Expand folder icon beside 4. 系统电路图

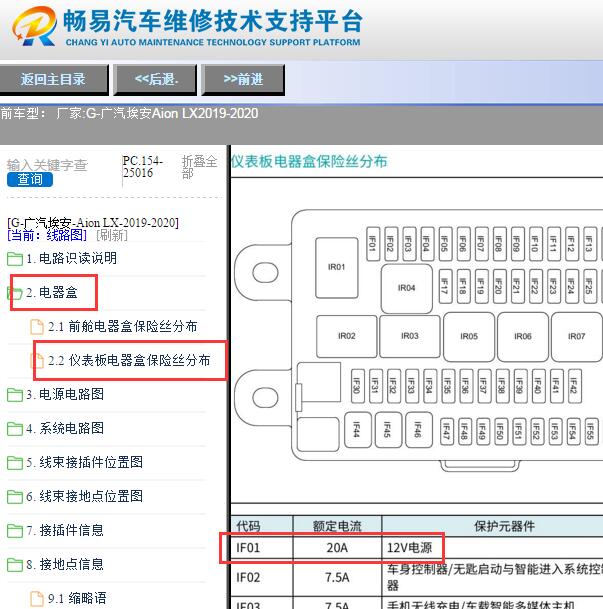click(x=15, y=429)
